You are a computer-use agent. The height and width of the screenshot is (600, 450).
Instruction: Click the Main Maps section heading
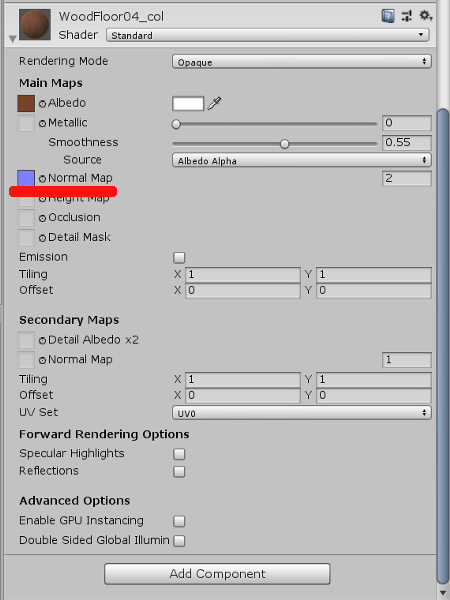click(51, 83)
